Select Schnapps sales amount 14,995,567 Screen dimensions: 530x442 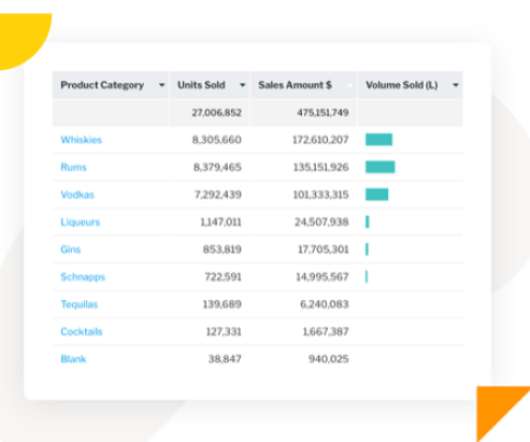[322, 277]
